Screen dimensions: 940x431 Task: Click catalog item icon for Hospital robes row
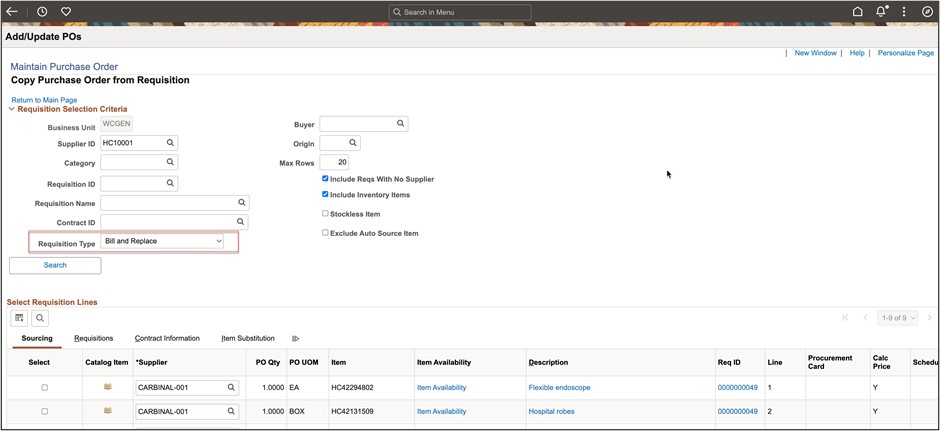[x=107, y=411]
